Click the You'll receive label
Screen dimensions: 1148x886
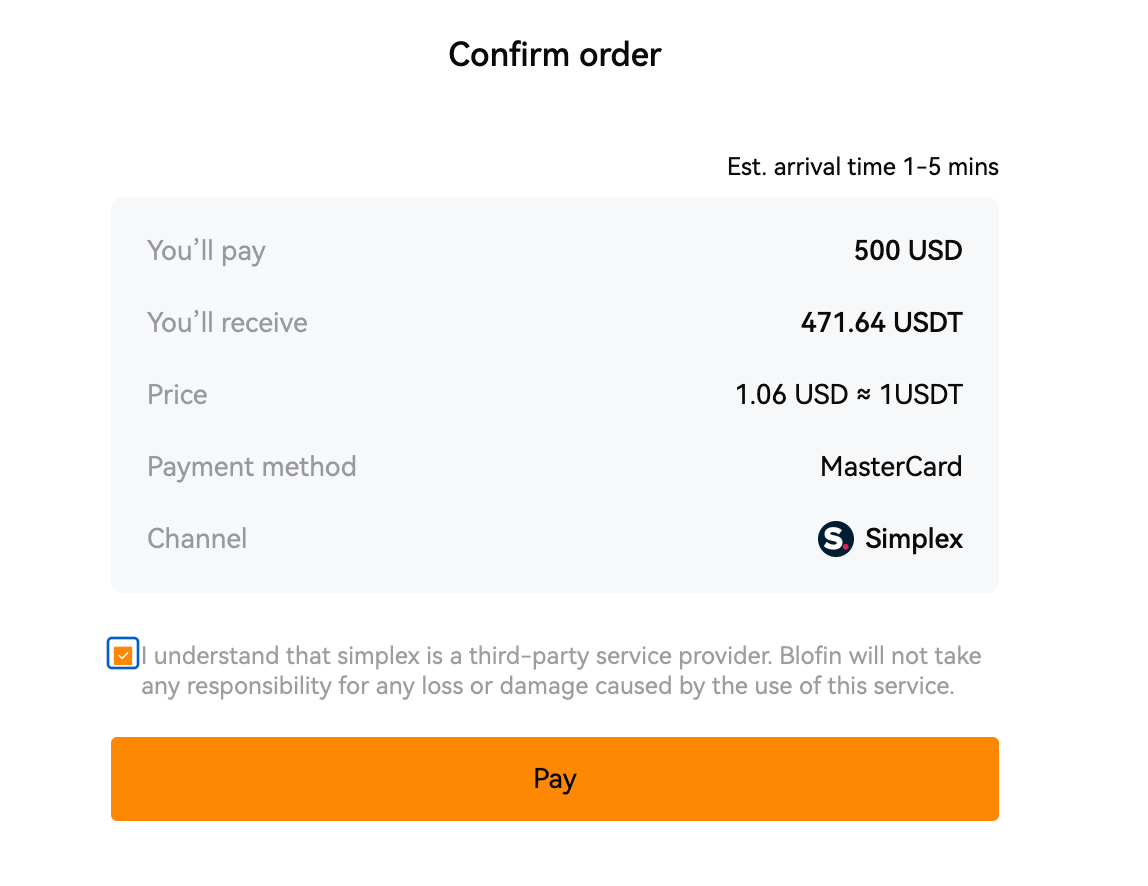[x=227, y=322]
